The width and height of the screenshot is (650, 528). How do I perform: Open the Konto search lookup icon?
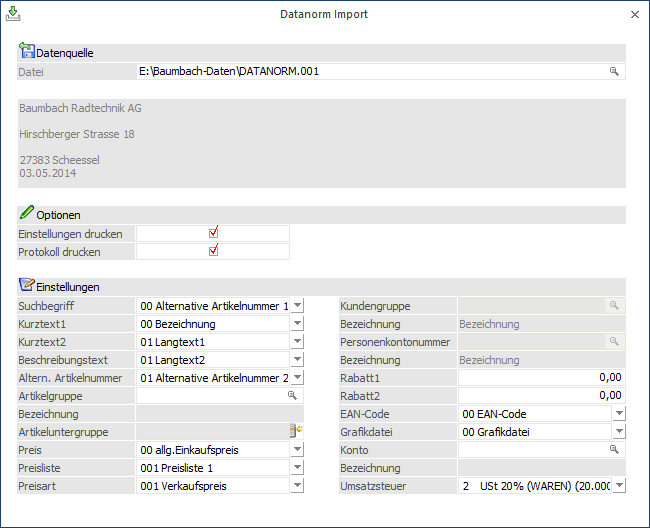[x=615, y=450]
